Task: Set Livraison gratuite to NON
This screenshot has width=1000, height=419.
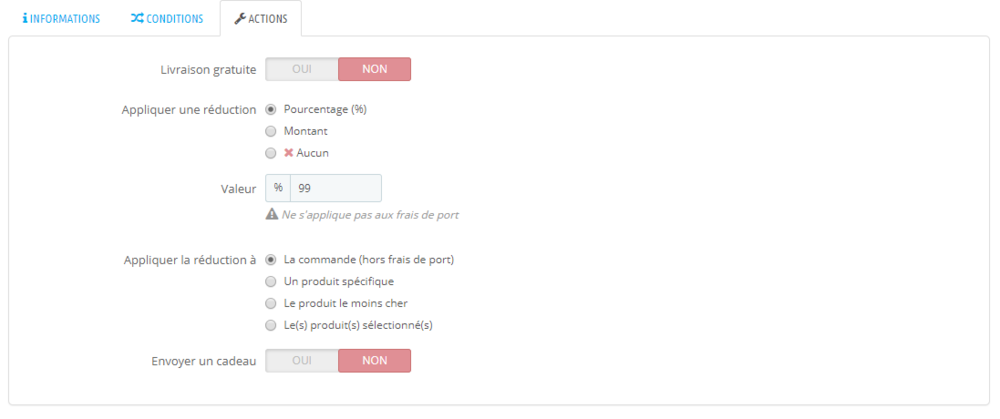Action: [374, 69]
